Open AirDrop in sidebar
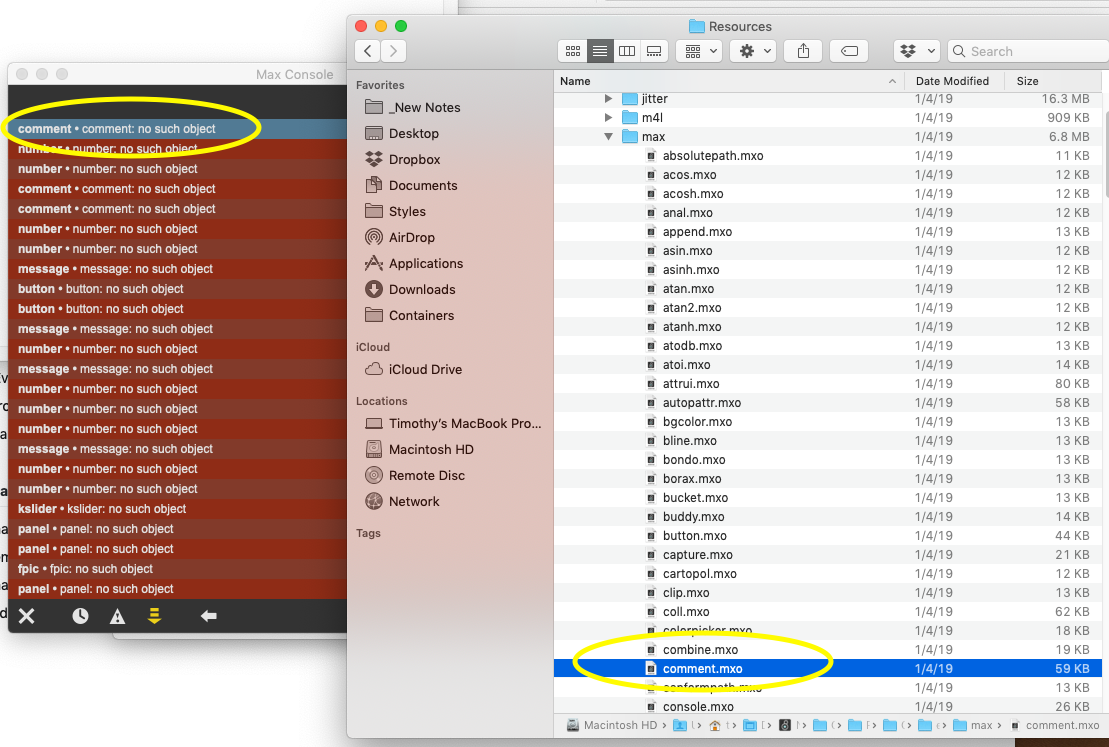The width and height of the screenshot is (1109, 747). [400, 238]
